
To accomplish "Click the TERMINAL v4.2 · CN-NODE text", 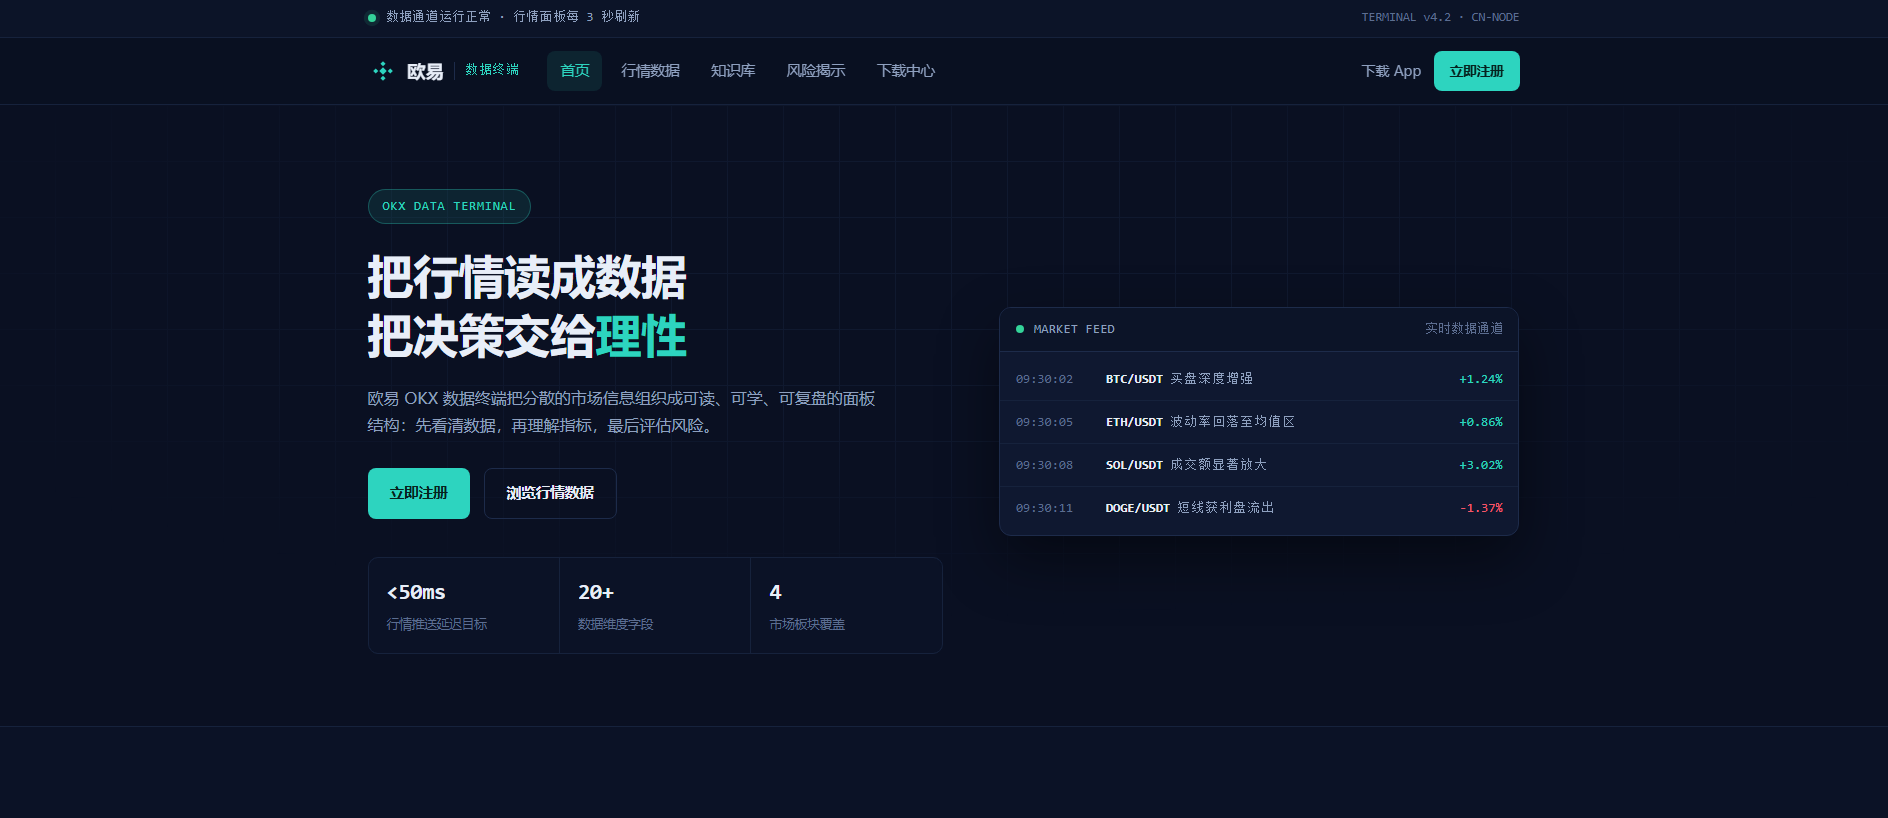I will click(x=1440, y=17).
